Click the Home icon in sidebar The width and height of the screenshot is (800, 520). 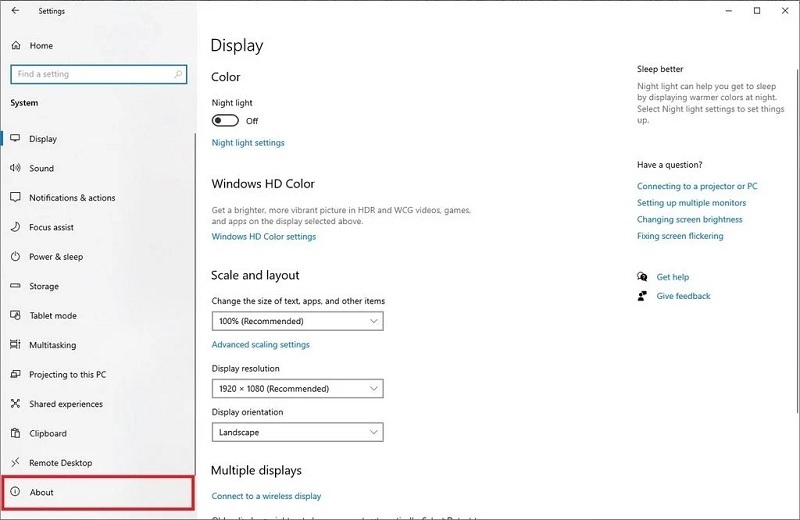click(x=16, y=46)
